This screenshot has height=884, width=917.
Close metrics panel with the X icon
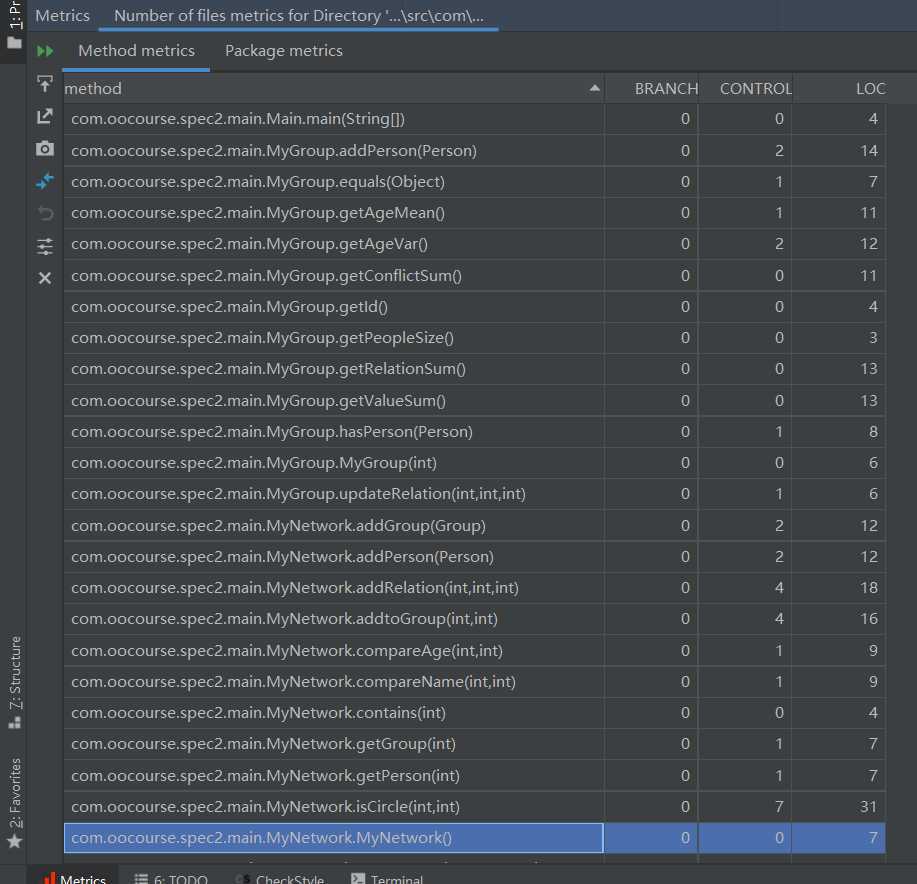pyautogui.click(x=45, y=278)
